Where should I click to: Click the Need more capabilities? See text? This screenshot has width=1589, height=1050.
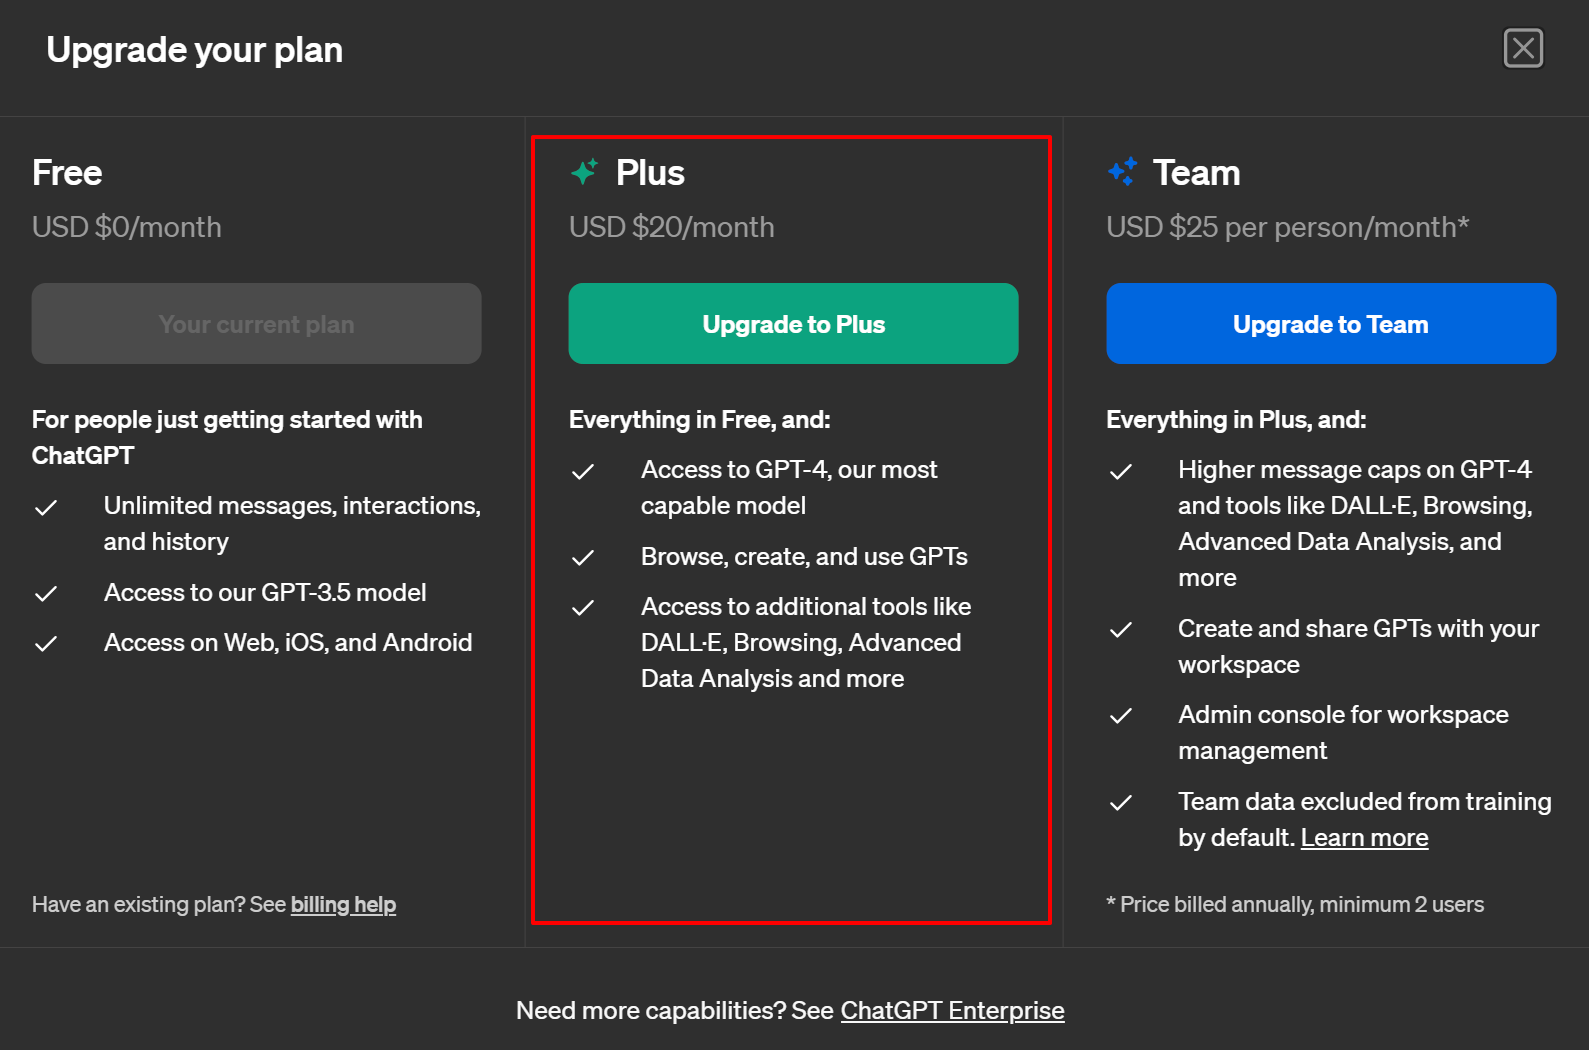[675, 1010]
